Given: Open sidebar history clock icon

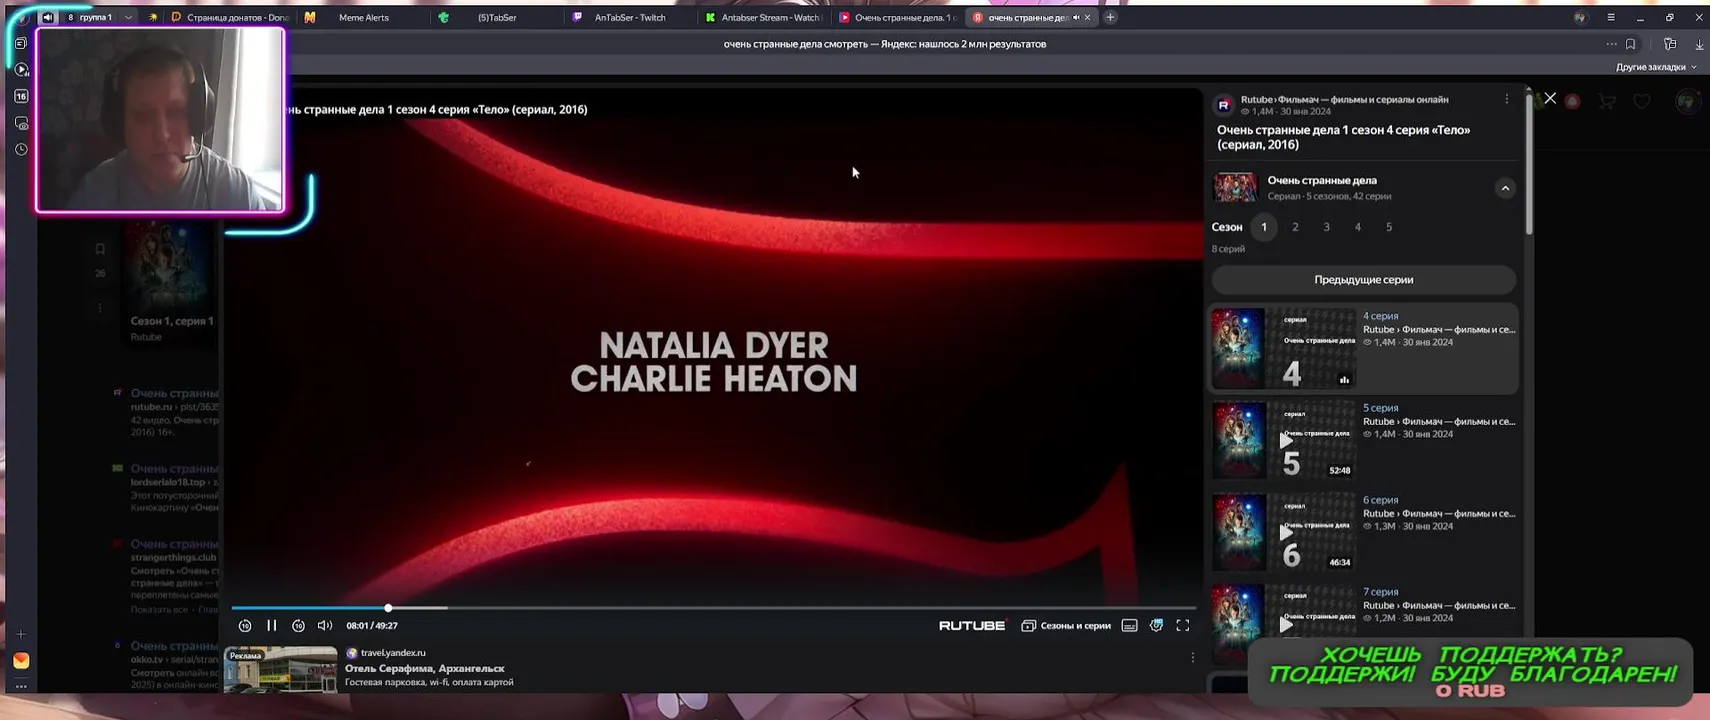Looking at the screenshot, I should 21,149.
